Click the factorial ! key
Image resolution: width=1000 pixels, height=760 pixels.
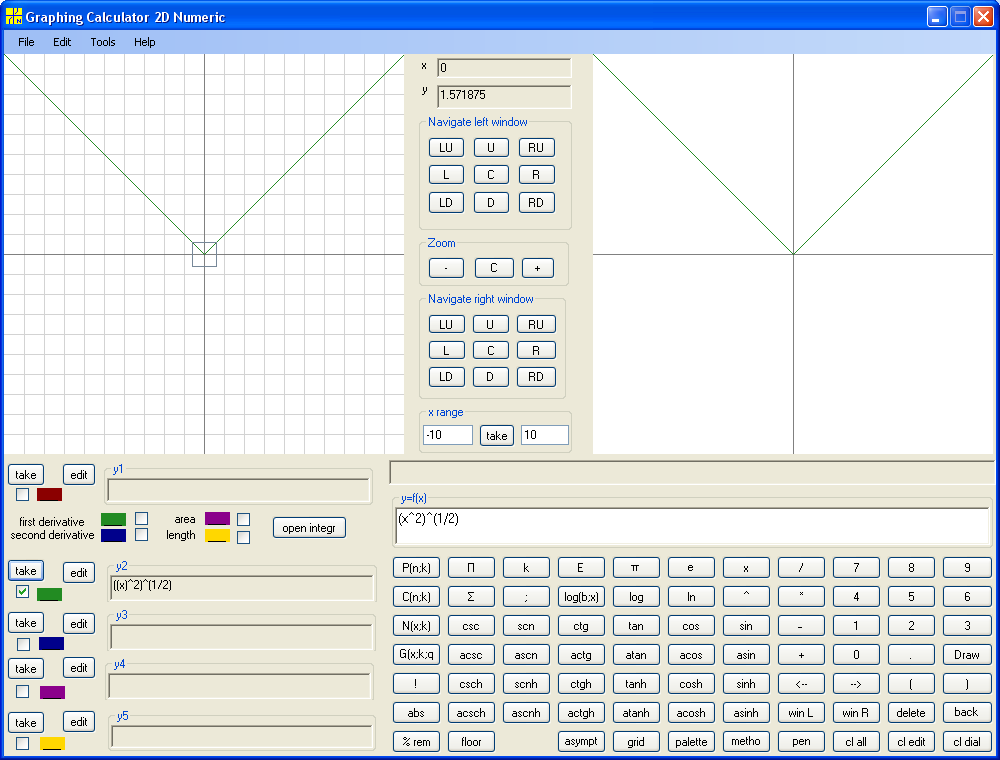[x=416, y=683]
